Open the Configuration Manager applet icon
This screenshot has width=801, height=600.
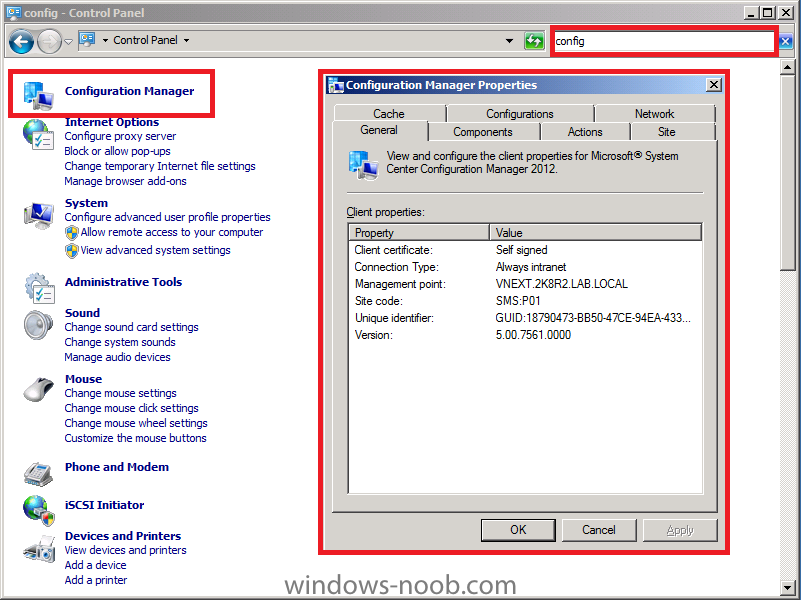click(38, 95)
